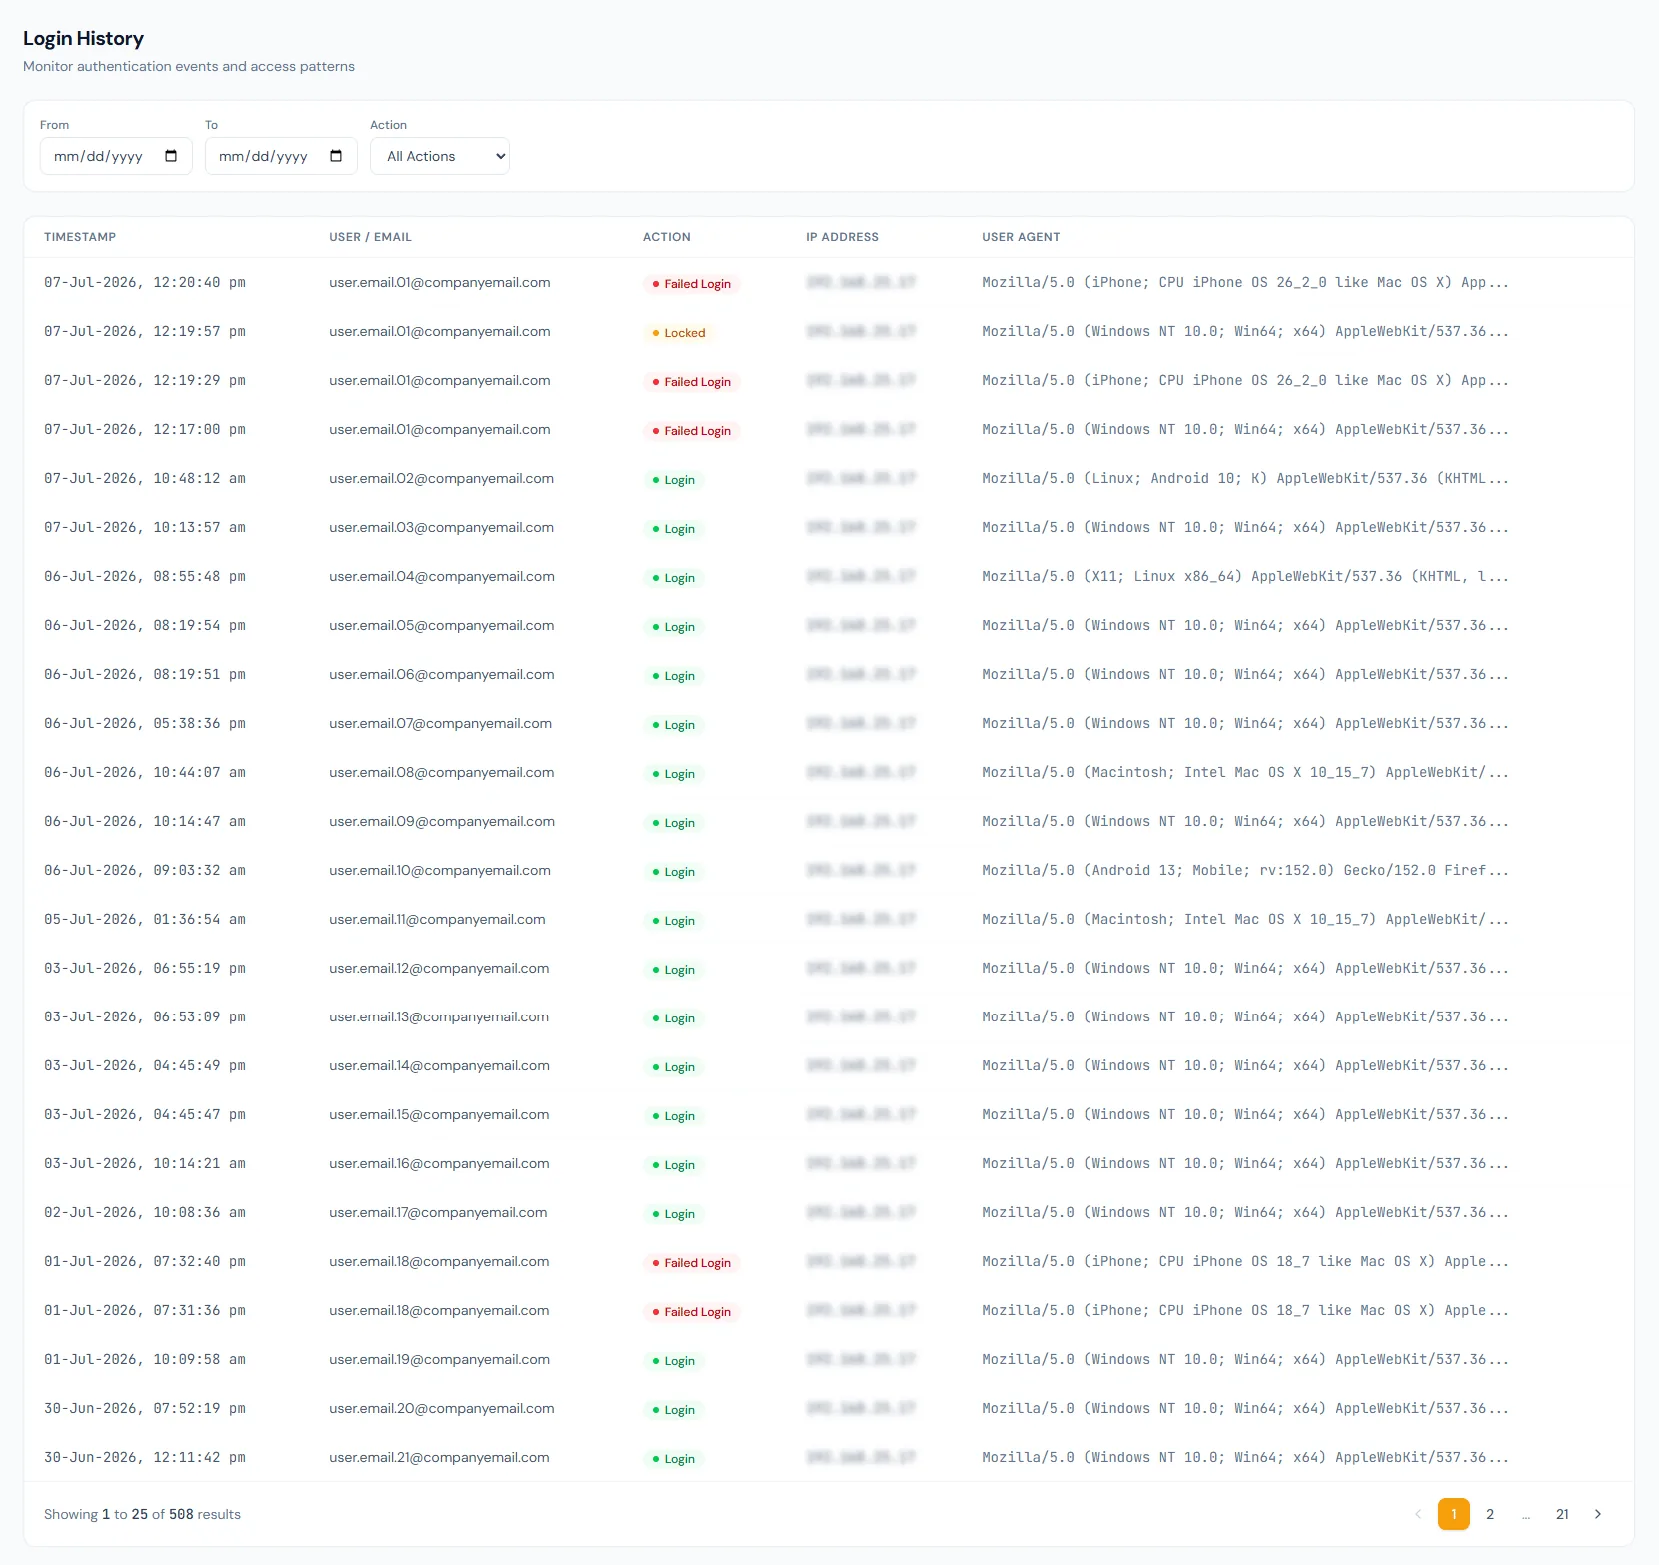Image resolution: width=1659 pixels, height=1565 pixels.
Task: Click timestamp 30-Jun-2026, 12:11:42 pm
Action: (145, 1457)
